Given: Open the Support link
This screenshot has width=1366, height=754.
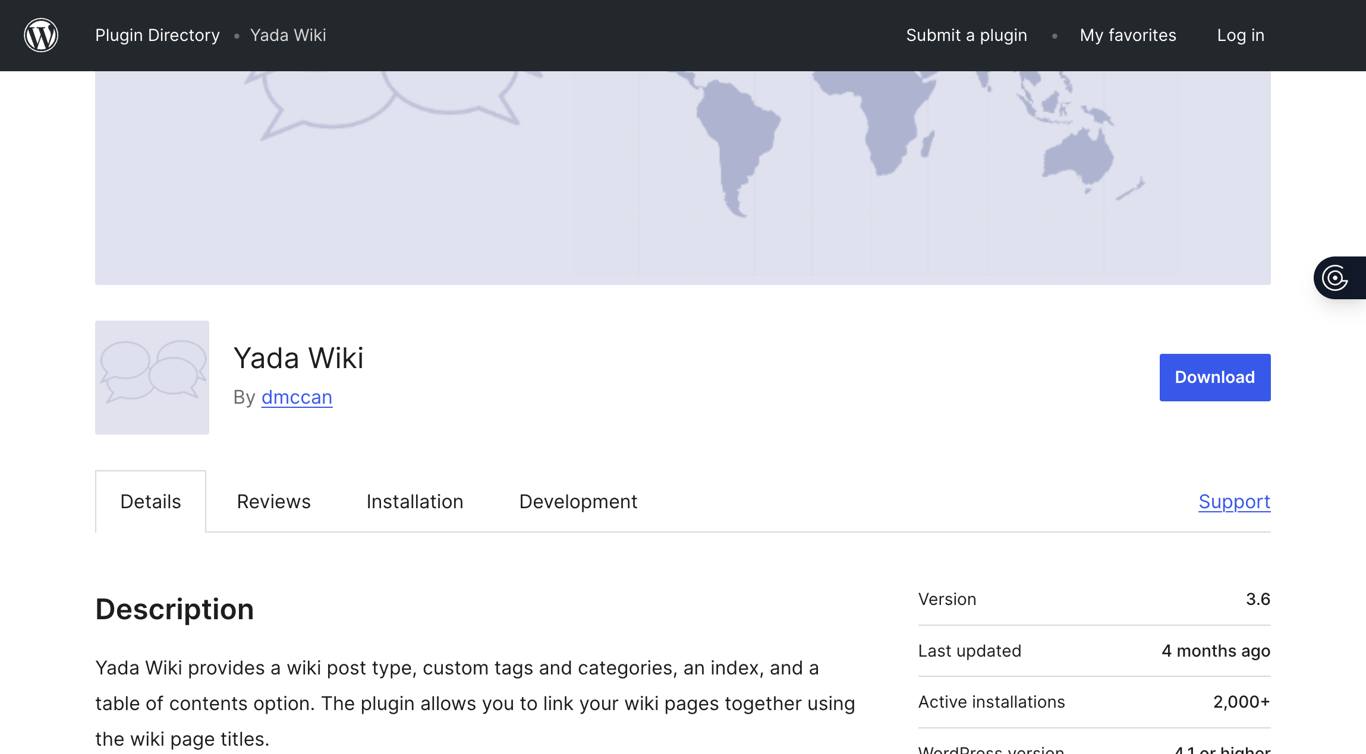Looking at the screenshot, I should tap(1233, 501).
